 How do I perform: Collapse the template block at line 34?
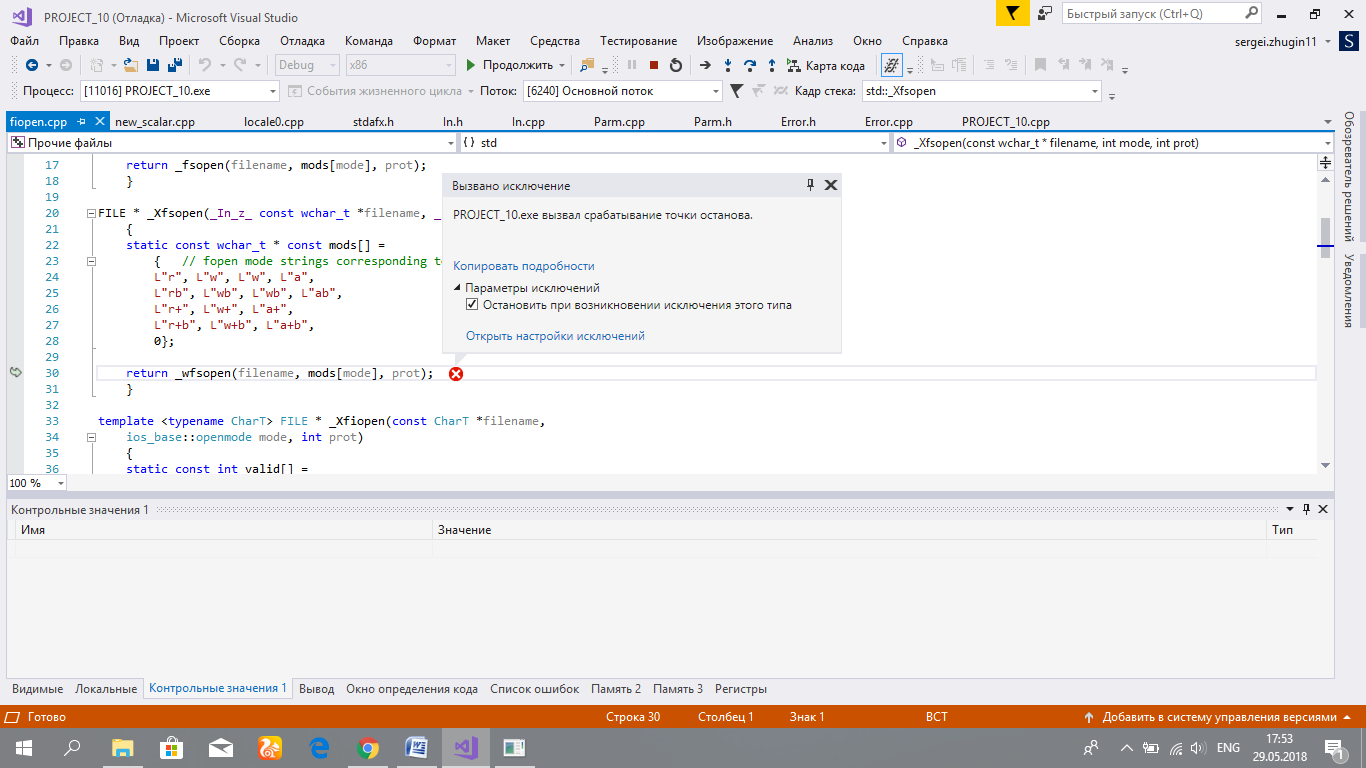point(91,437)
